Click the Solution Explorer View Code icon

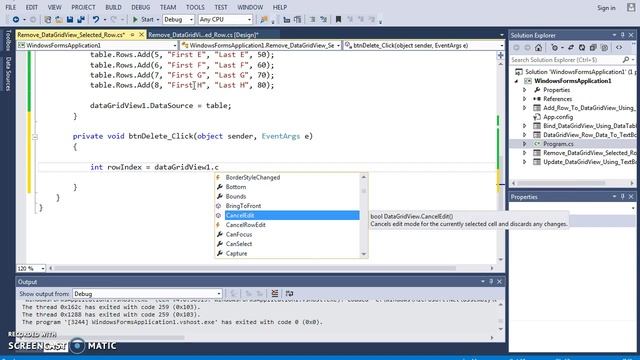(x=619, y=48)
